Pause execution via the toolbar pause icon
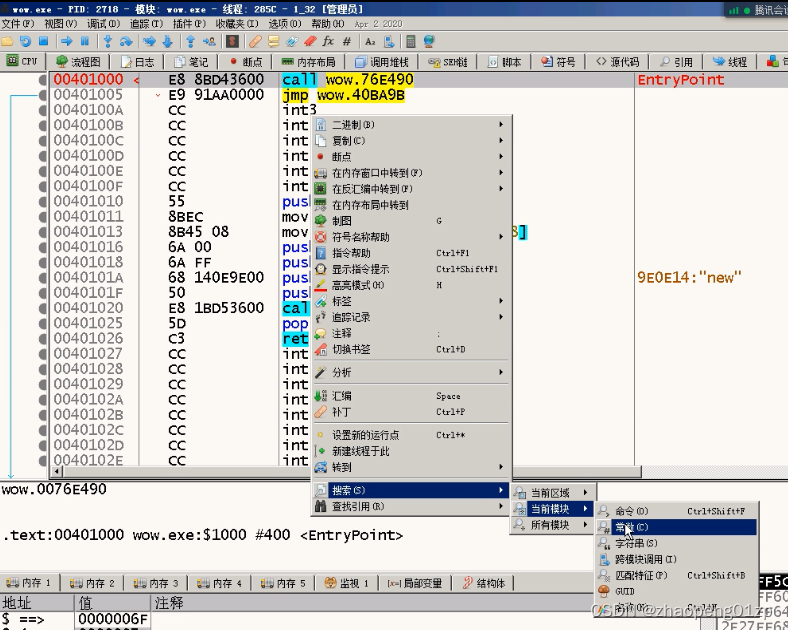The image size is (788, 630). 85,41
